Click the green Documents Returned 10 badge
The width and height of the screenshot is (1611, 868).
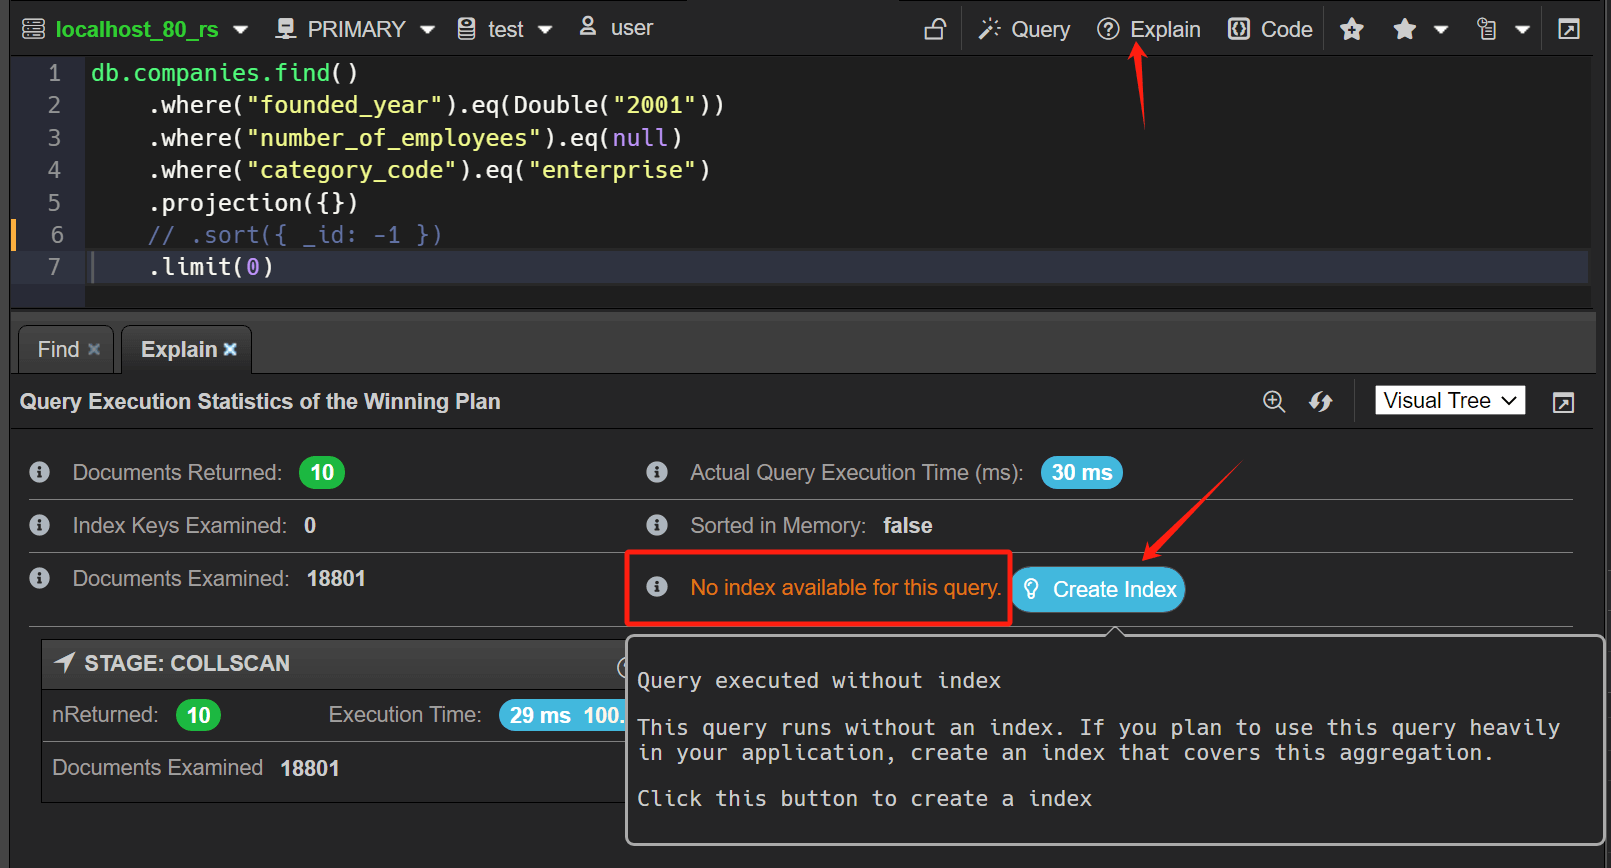322,472
